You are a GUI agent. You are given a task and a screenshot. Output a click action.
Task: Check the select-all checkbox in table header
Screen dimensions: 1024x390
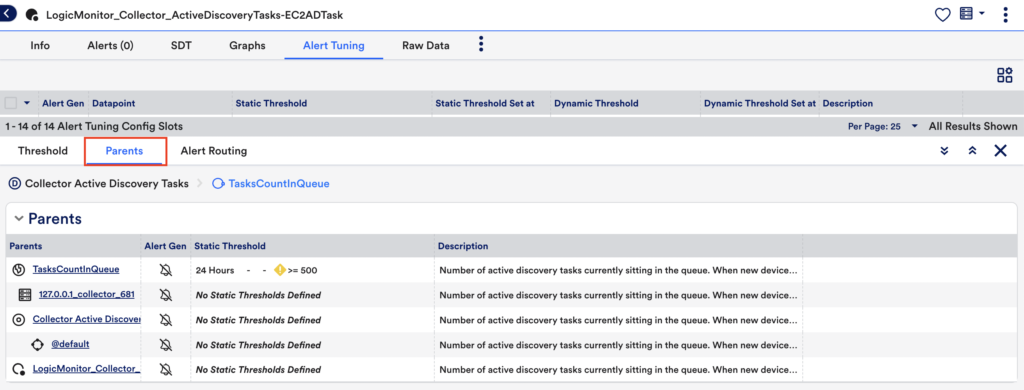click(10, 103)
